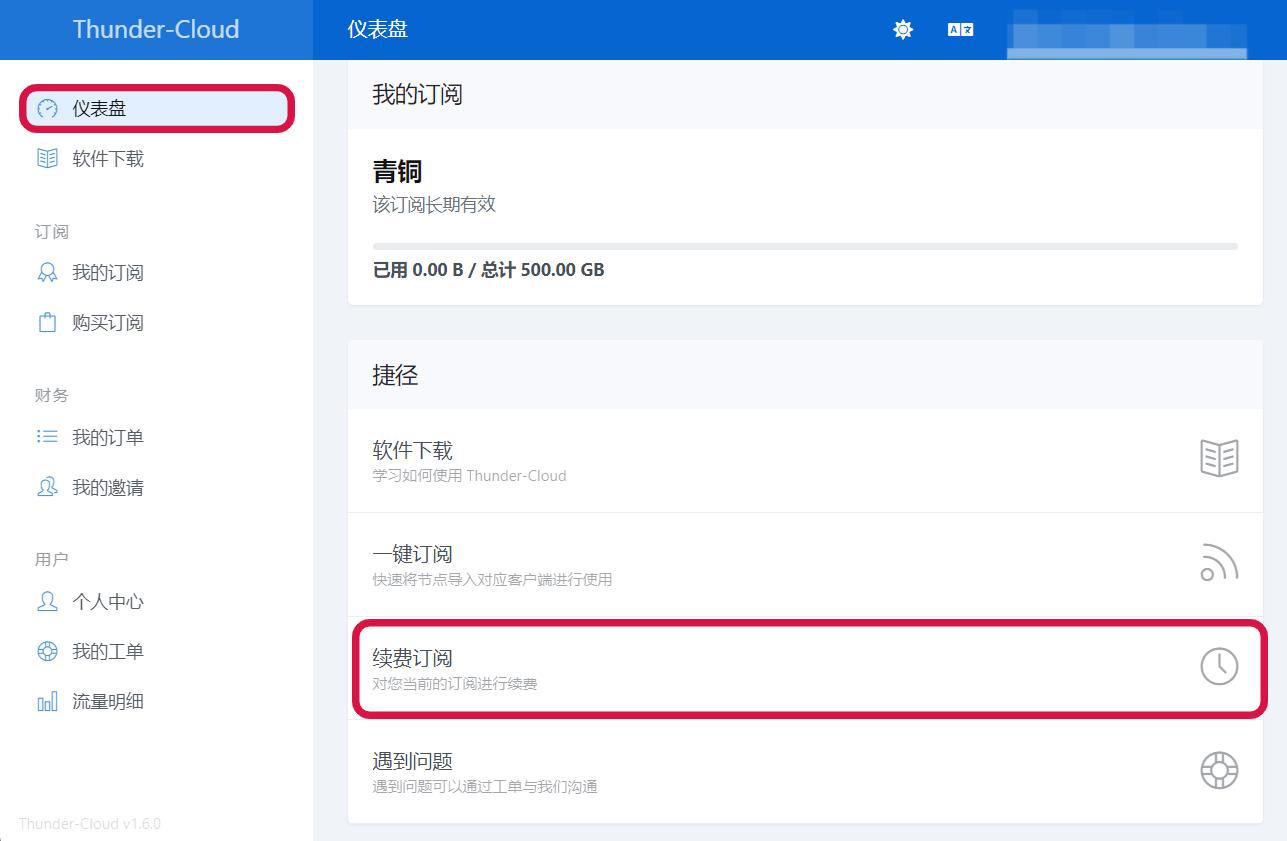Screen dimensions: 1287x841
Task: Toggle the dark mode sun icon
Action: click(x=903, y=30)
